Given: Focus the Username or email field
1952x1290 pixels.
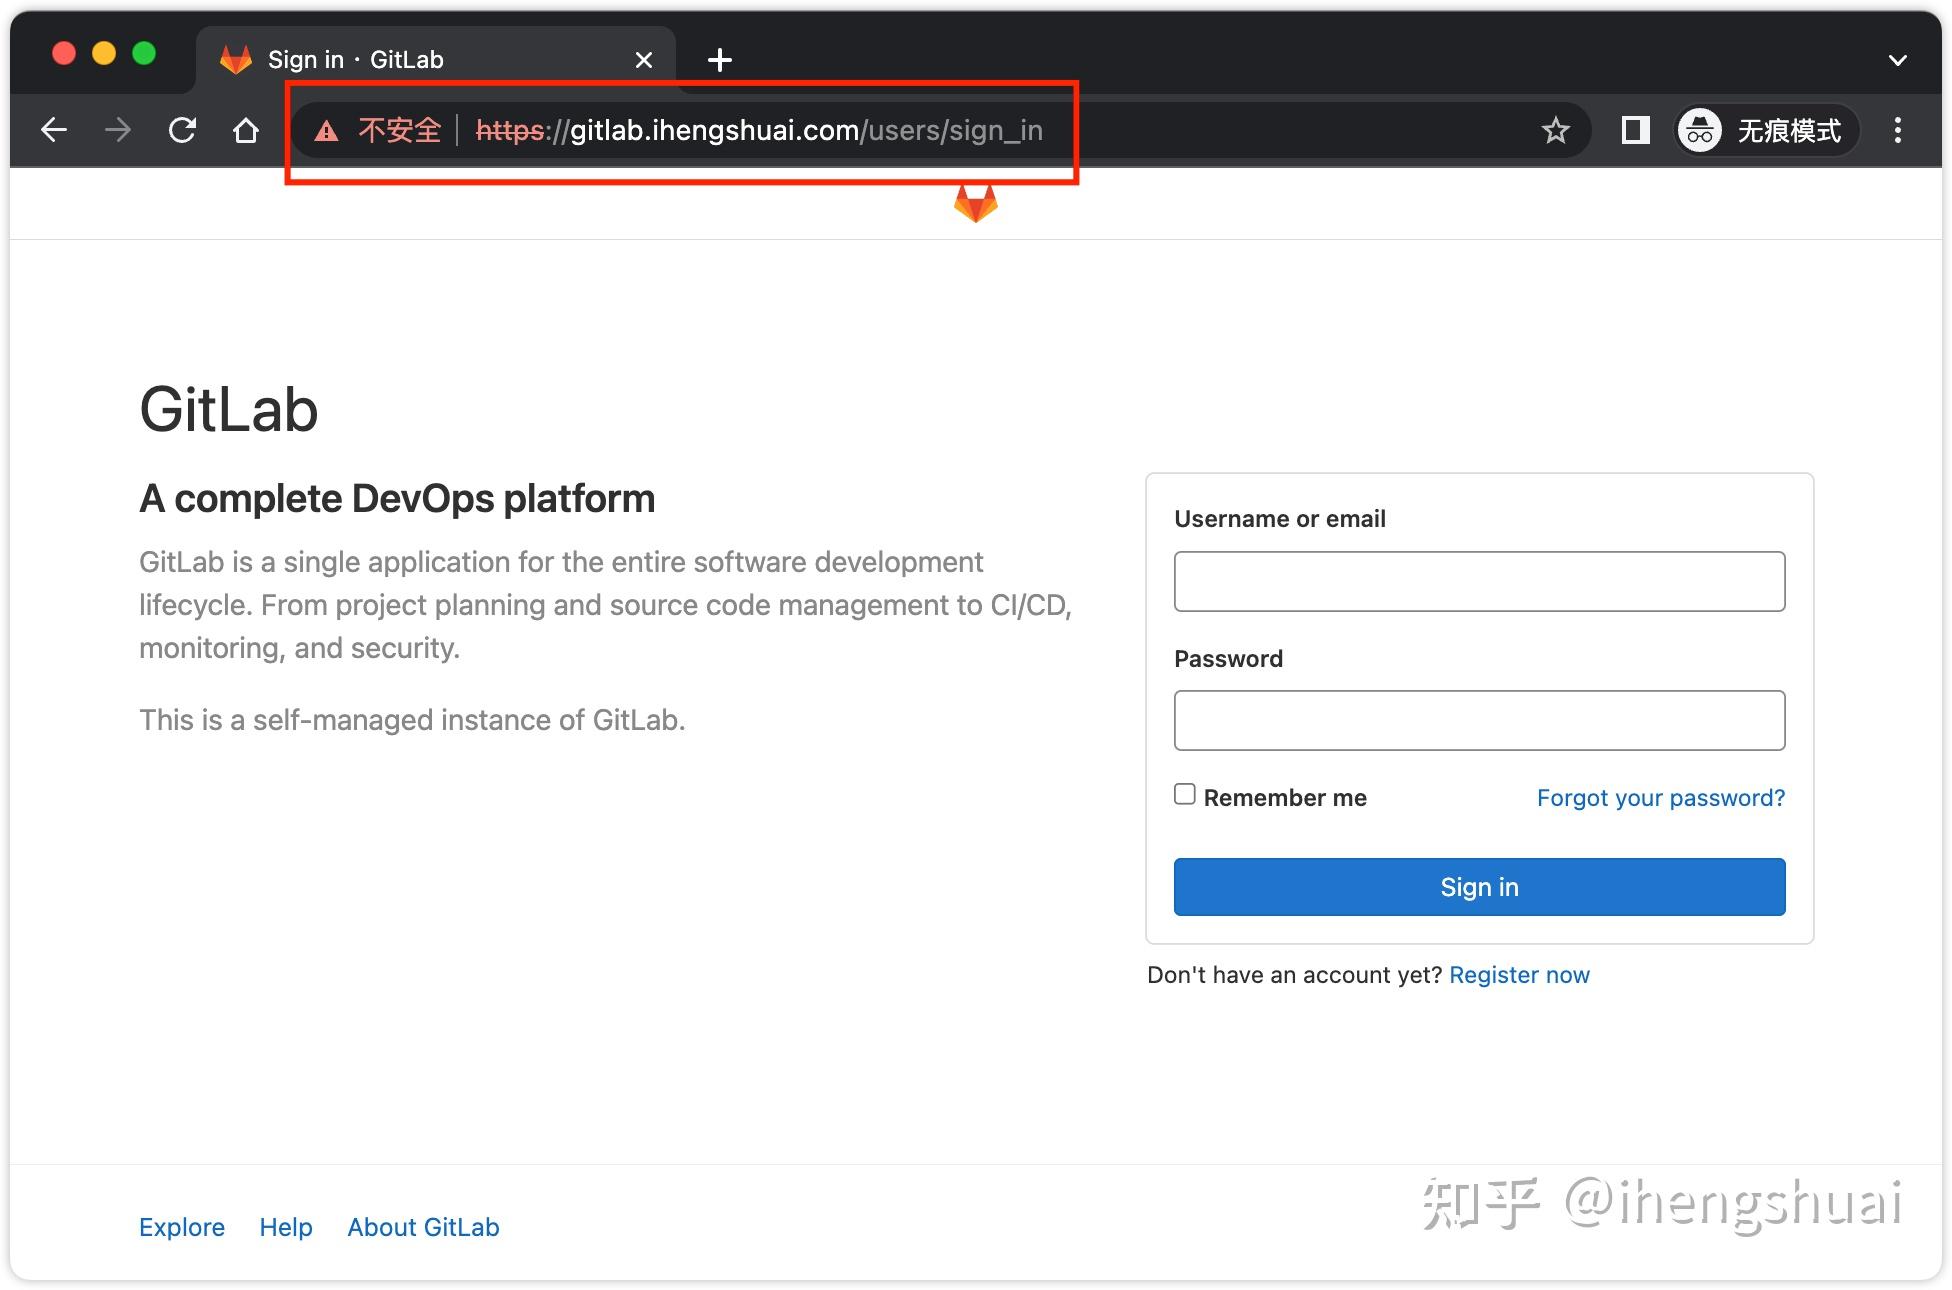Looking at the screenshot, I should pos(1479,581).
